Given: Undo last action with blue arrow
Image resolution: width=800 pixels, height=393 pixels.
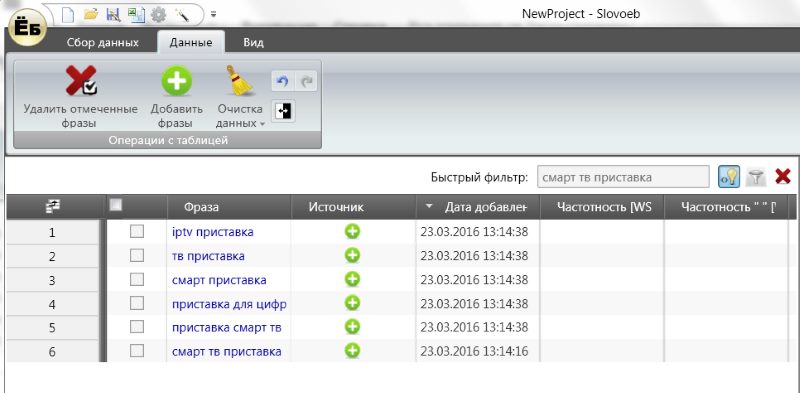Looking at the screenshot, I should point(282,82).
